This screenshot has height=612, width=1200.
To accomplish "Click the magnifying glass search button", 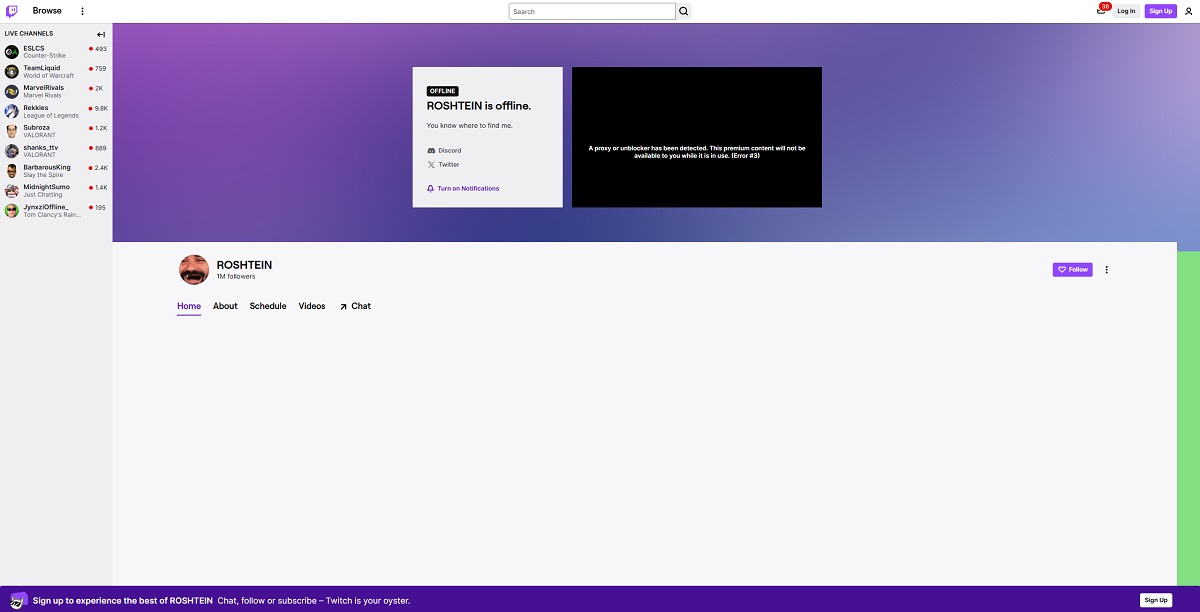I will coord(684,11).
